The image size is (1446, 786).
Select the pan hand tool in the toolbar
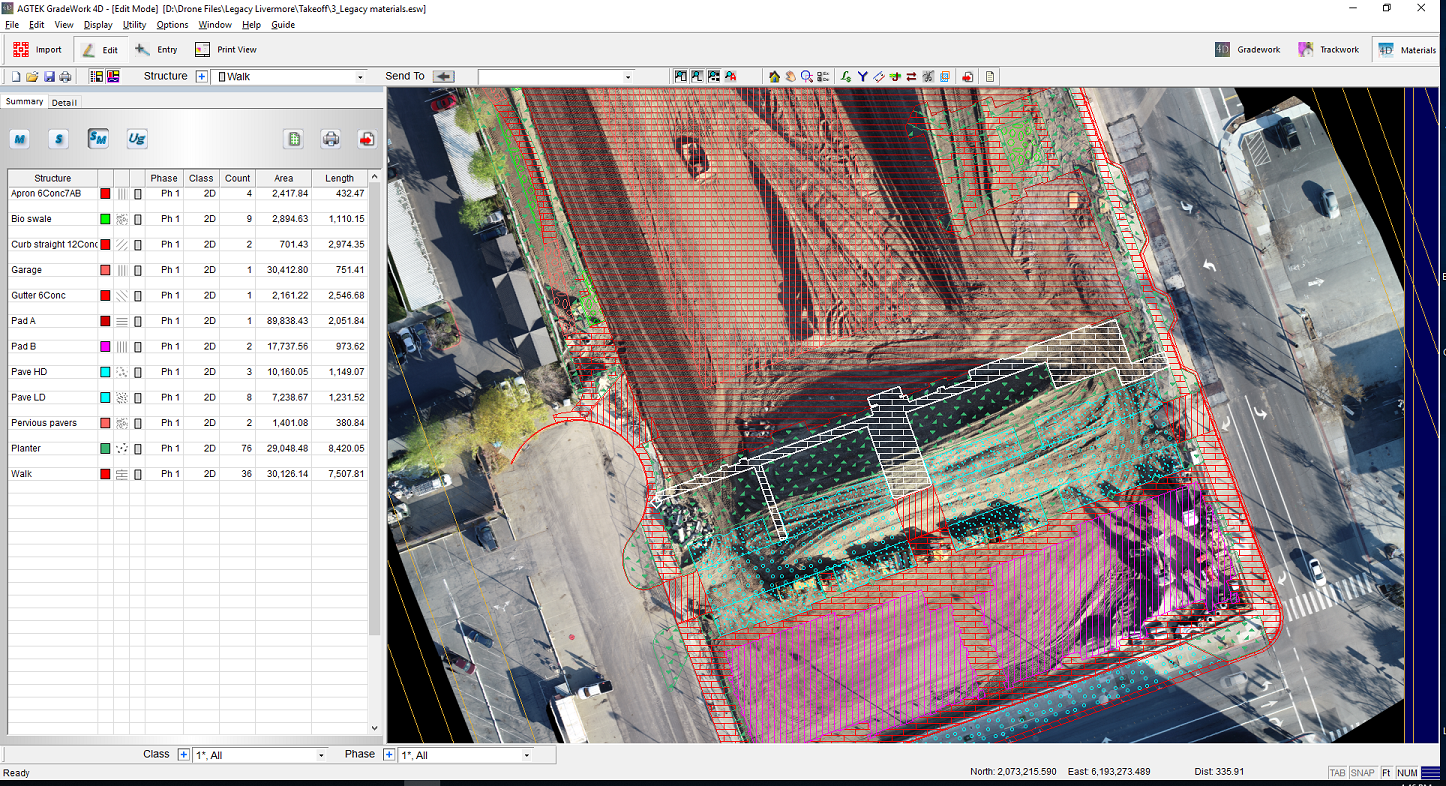click(791, 76)
